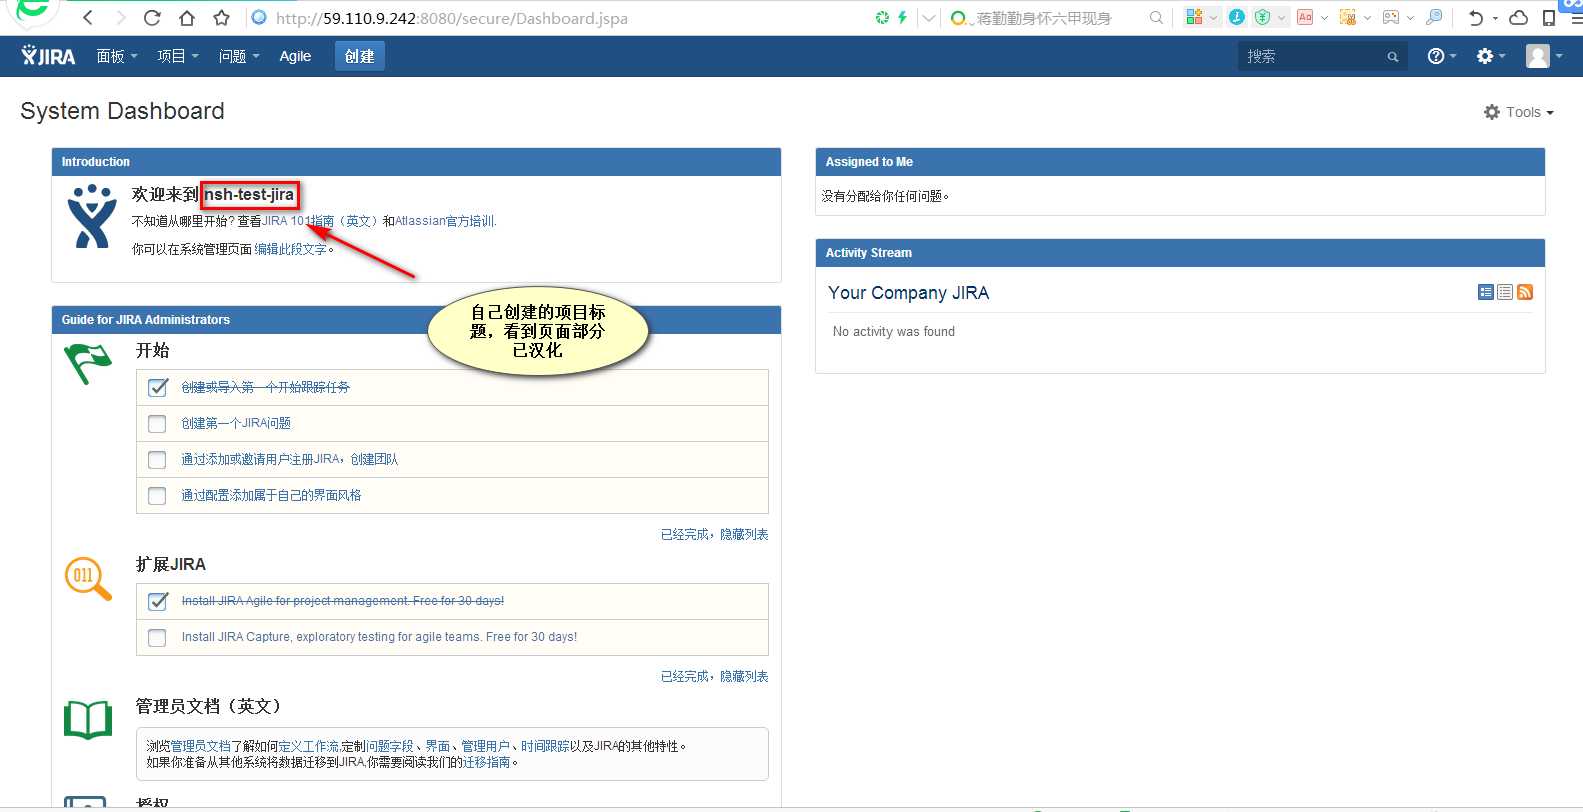Click the browser forward arrow
The height and width of the screenshot is (812, 1583).
pyautogui.click(x=120, y=18)
